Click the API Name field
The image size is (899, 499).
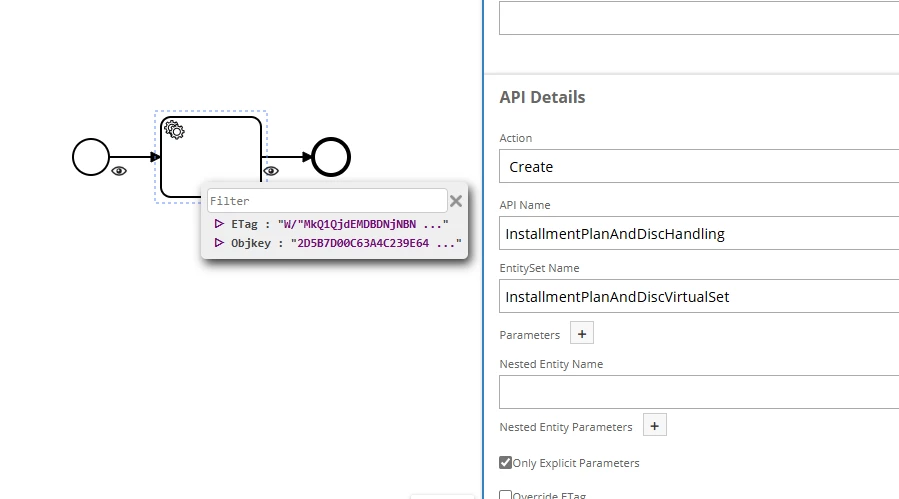(x=699, y=233)
